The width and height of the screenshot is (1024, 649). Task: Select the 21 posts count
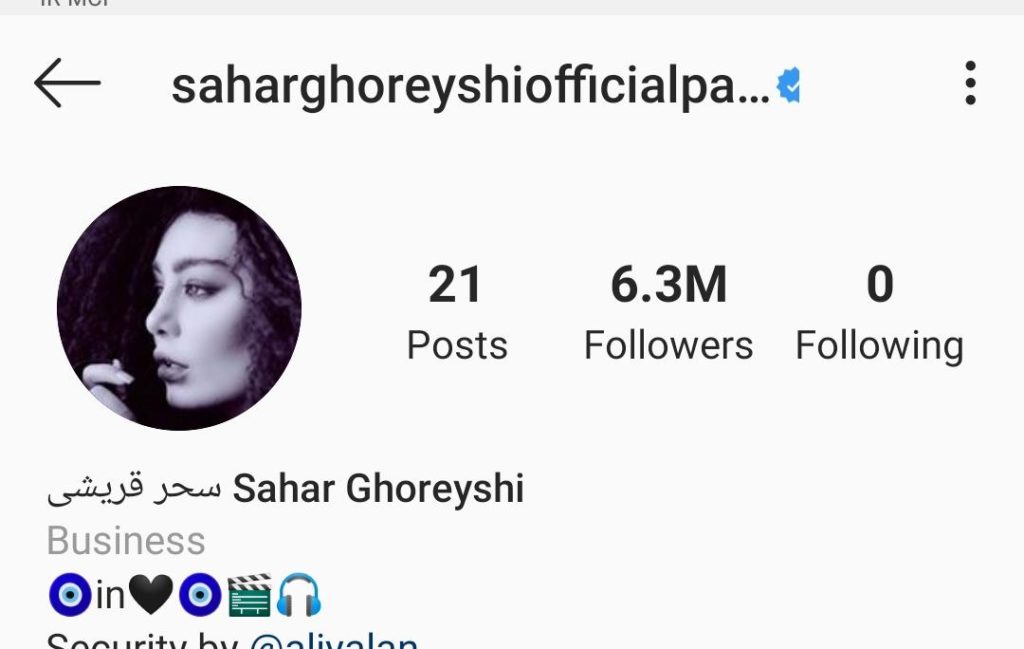(455, 285)
